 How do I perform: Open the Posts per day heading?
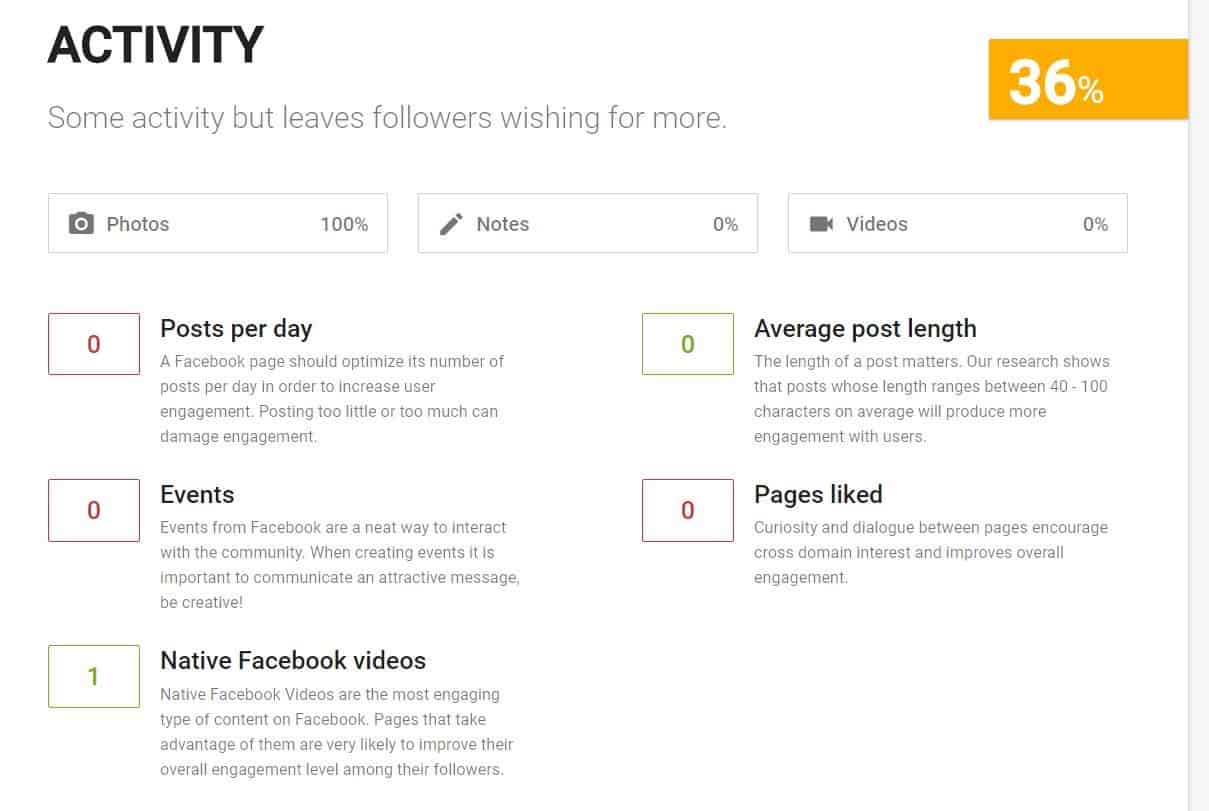pyautogui.click(x=236, y=329)
